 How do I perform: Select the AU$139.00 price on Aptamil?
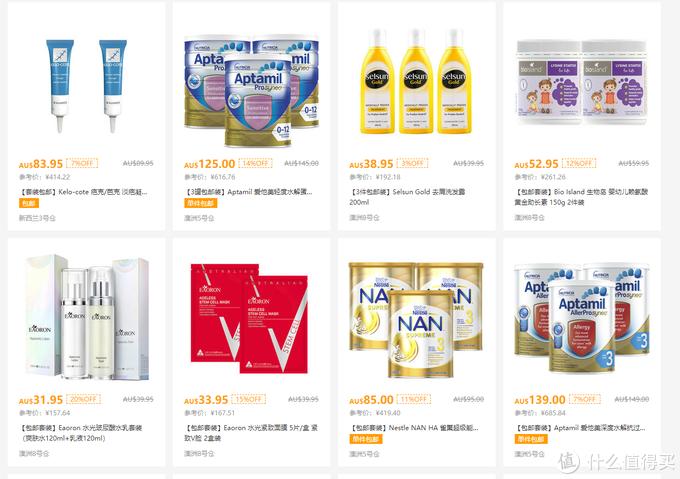tap(540, 400)
